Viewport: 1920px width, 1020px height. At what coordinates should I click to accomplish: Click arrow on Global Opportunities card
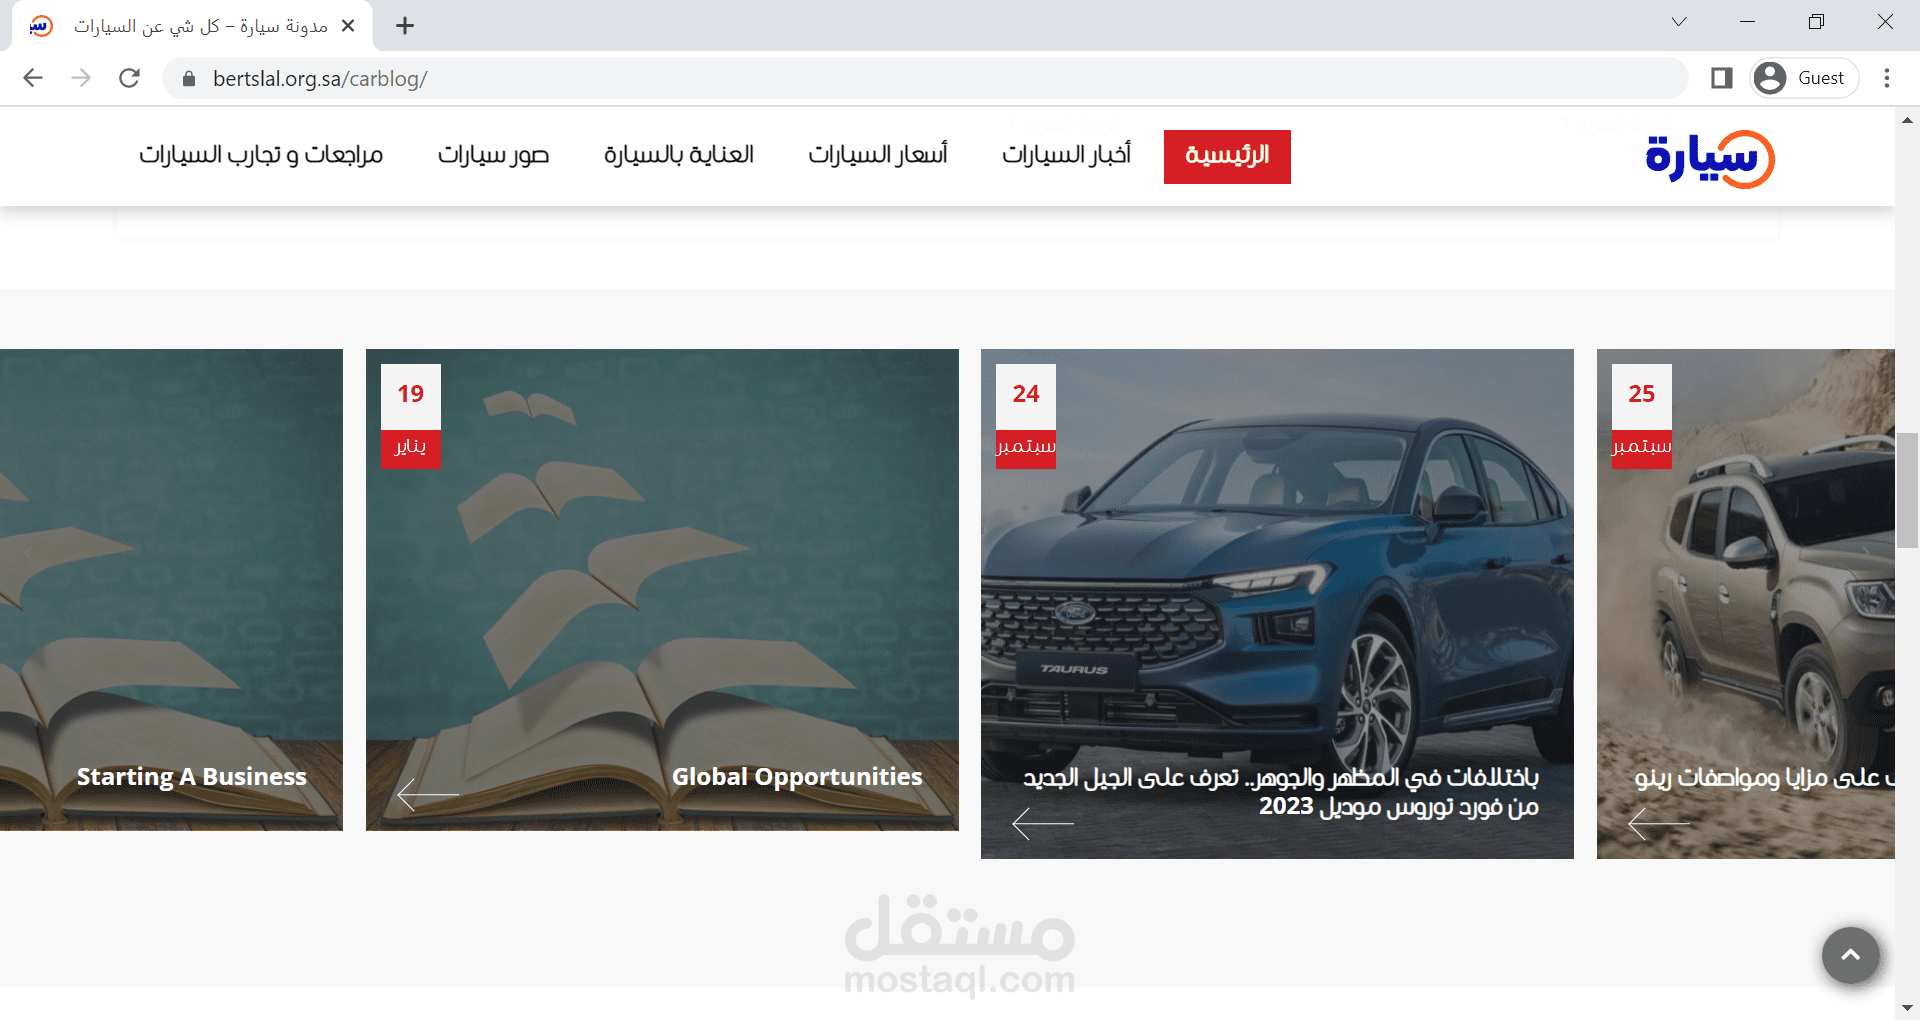point(428,795)
